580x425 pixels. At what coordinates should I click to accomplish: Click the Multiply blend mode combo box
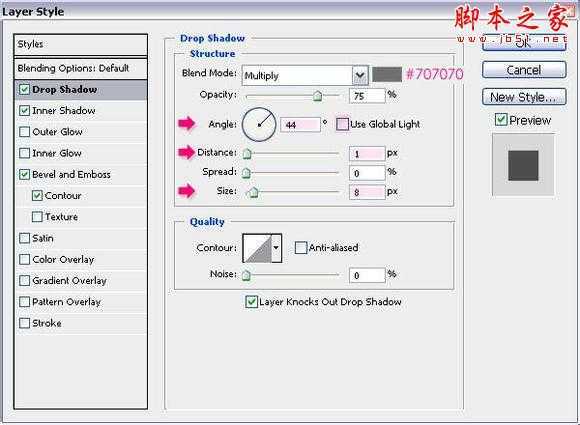(305, 76)
